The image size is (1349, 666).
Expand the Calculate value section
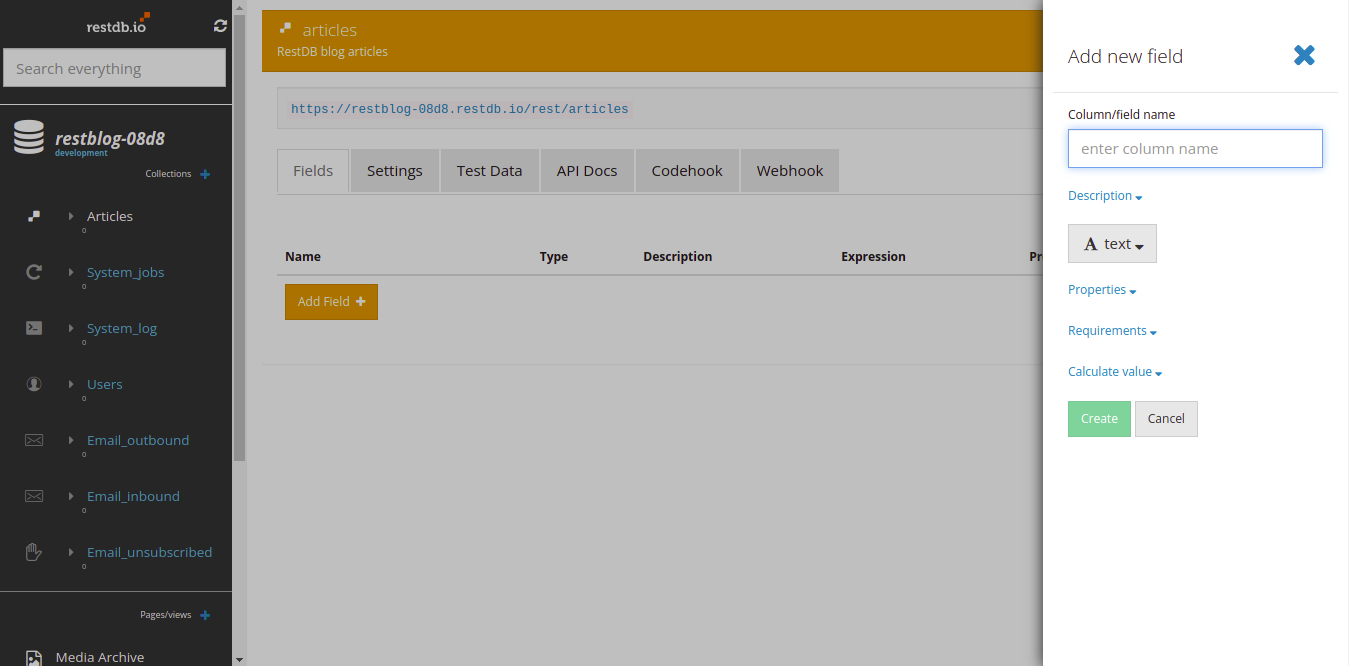1114,372
